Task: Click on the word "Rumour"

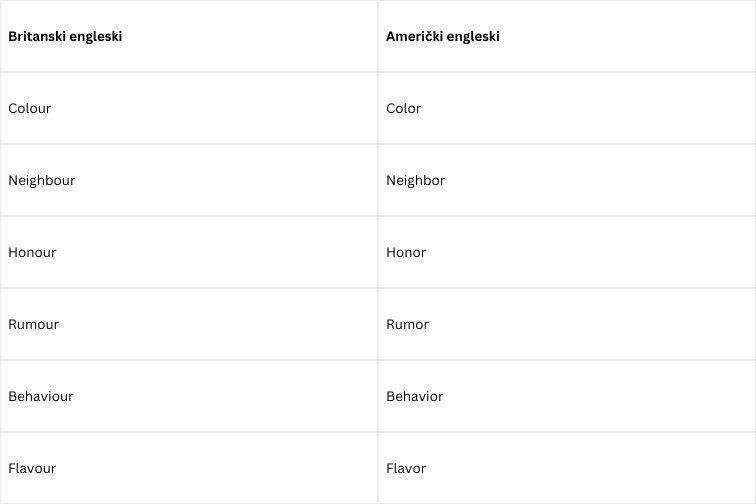Action: coord(34,324)
